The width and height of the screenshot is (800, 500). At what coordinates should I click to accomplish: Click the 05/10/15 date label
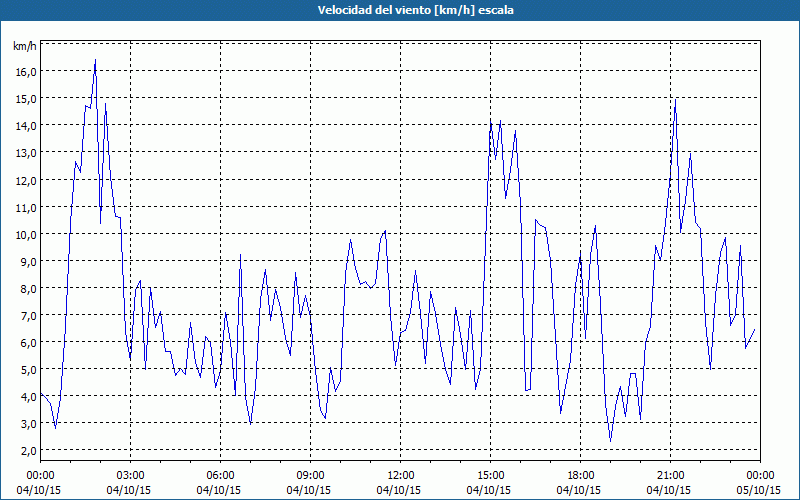coord(759,490)
